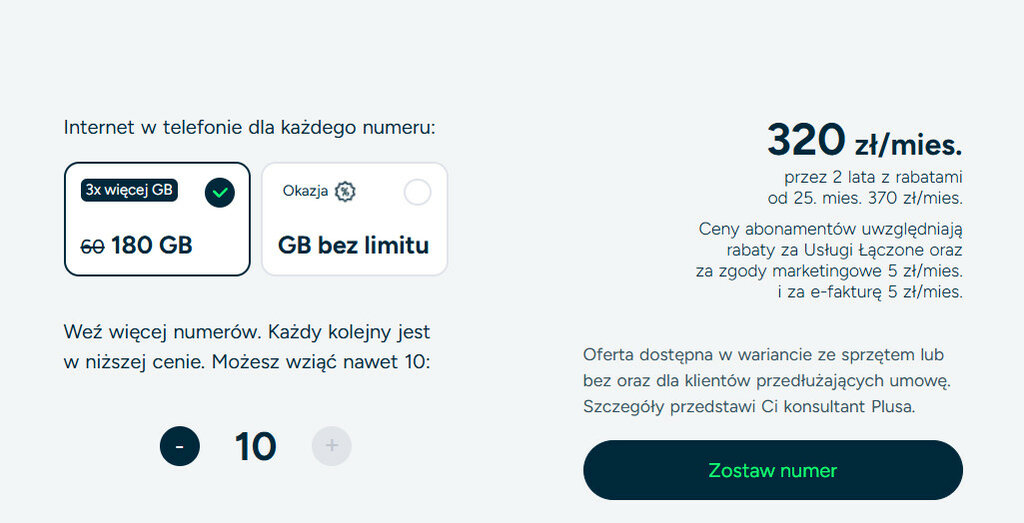1024x523 pixels.
Task: Click the crossed-out 60 value
Action: coord(92,246)
